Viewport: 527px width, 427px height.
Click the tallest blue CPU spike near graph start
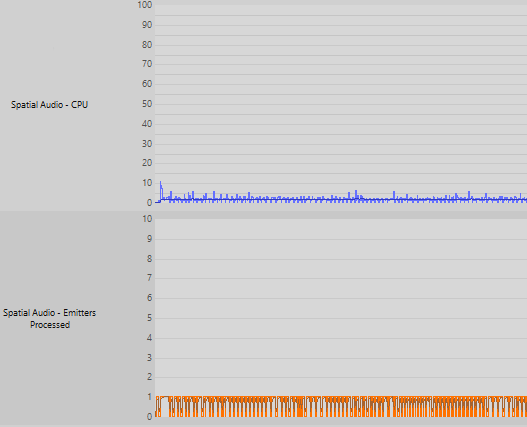click(161, 191)
